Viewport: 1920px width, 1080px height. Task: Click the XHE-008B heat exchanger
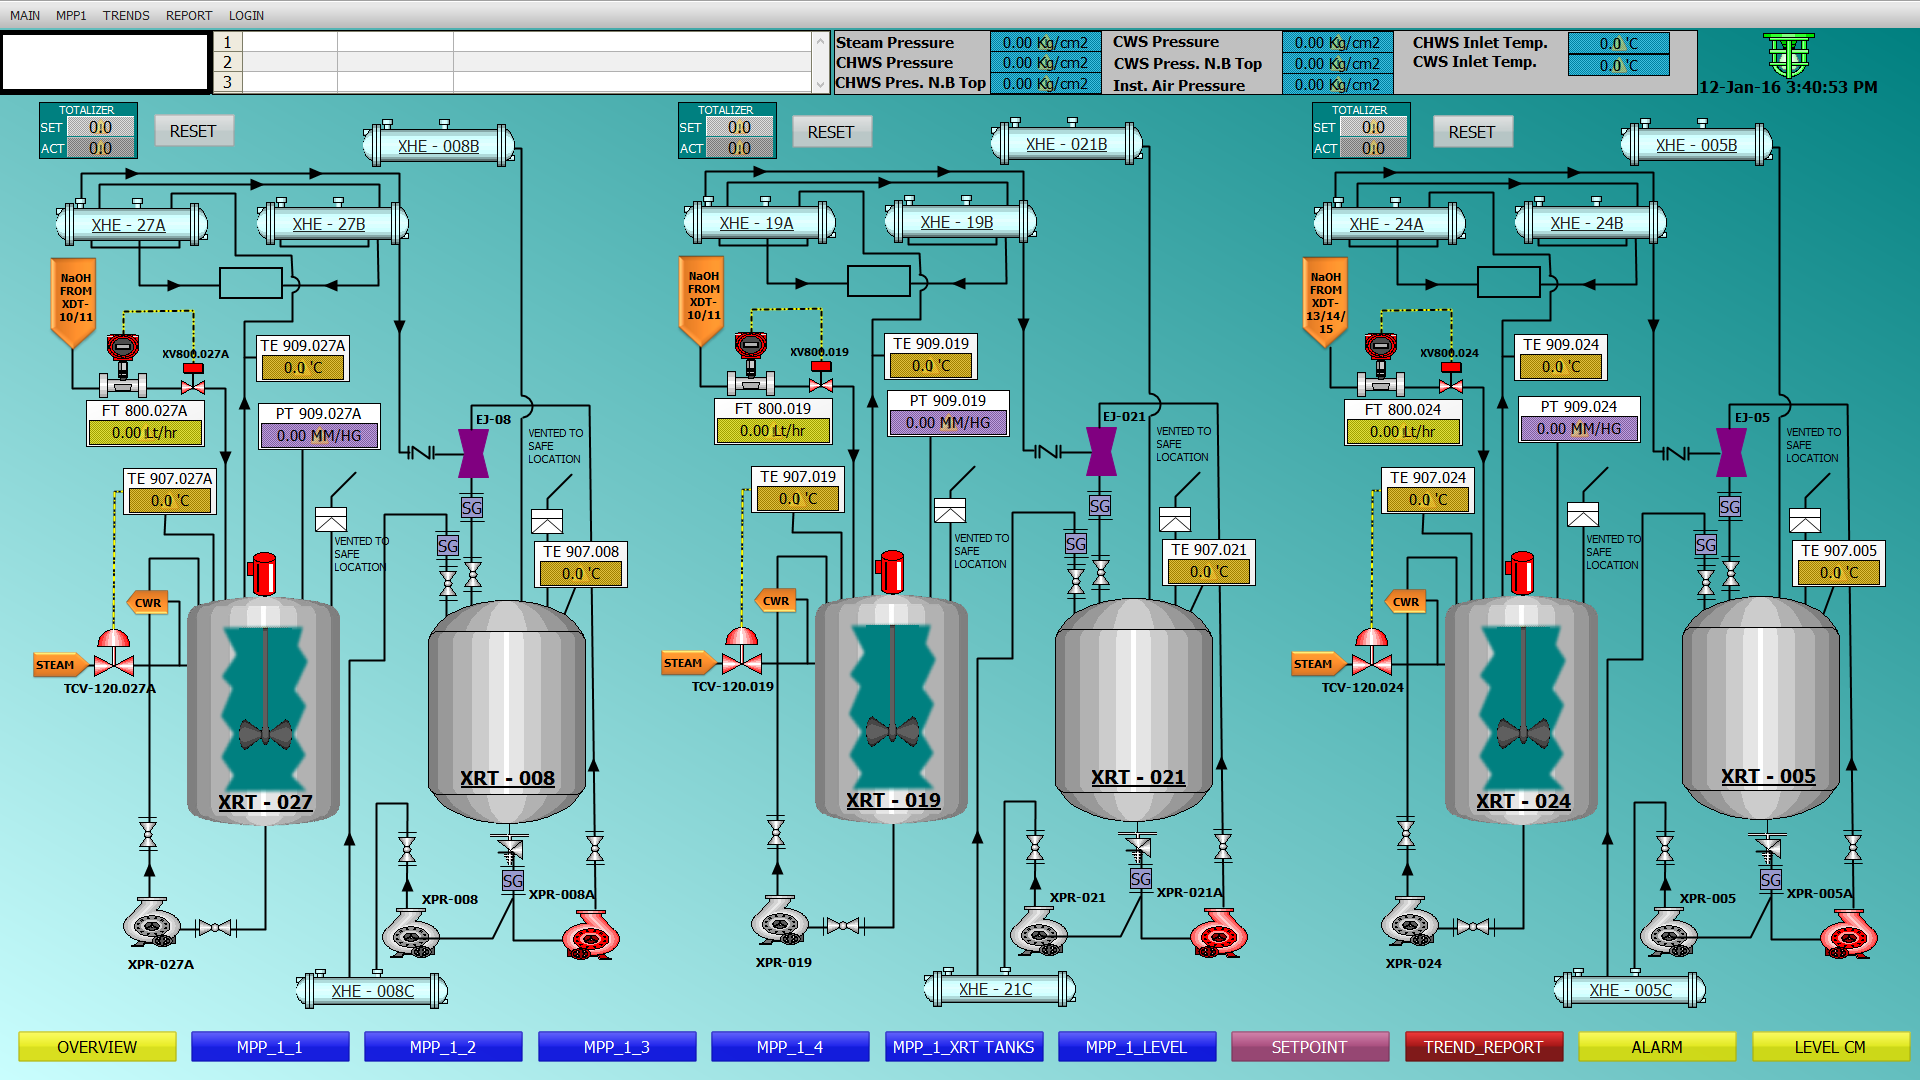click(x=438, y=146)
